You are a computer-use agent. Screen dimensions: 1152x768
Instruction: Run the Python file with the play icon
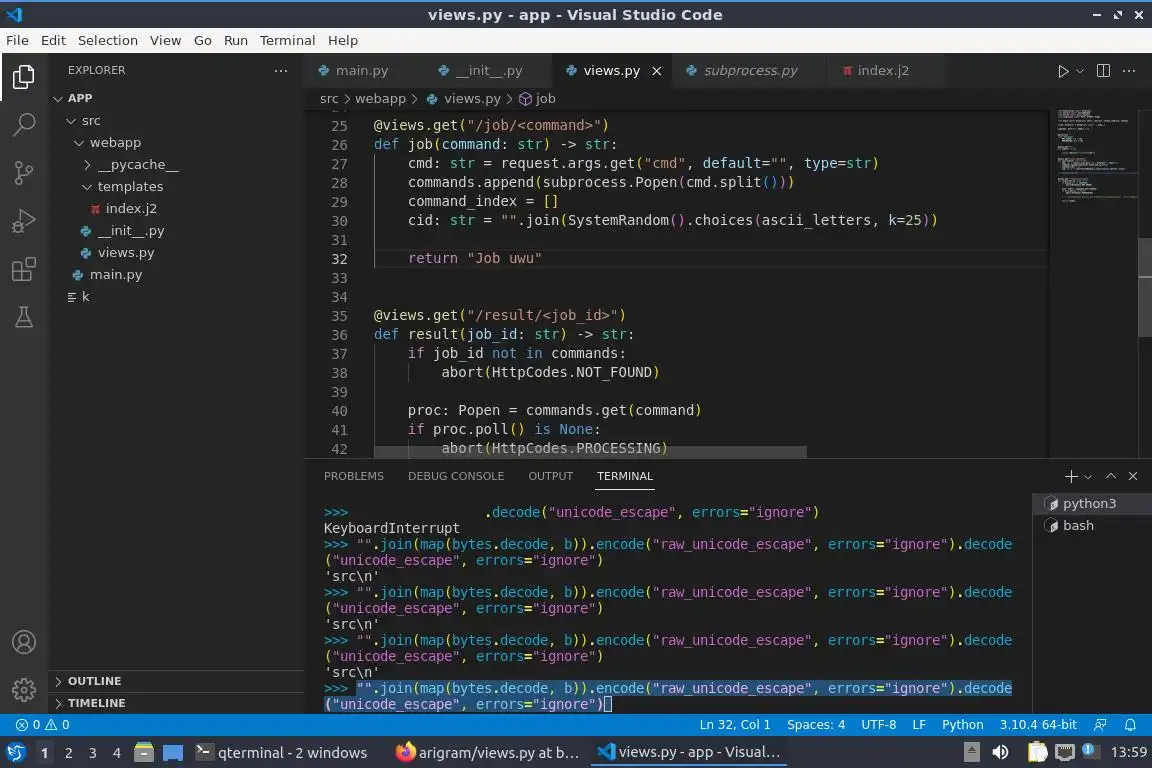pyautogui.click(x=1062, y=71)
